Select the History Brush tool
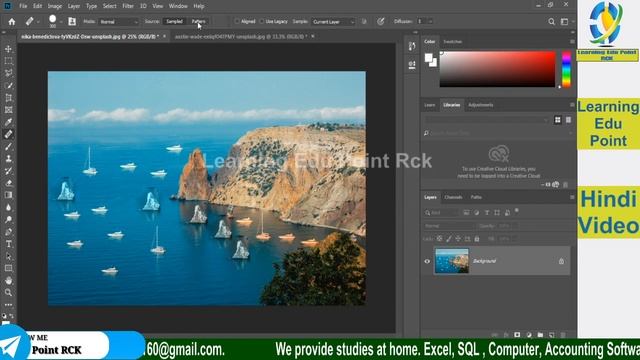Viewport: 640px width, 360px height. 8,171
